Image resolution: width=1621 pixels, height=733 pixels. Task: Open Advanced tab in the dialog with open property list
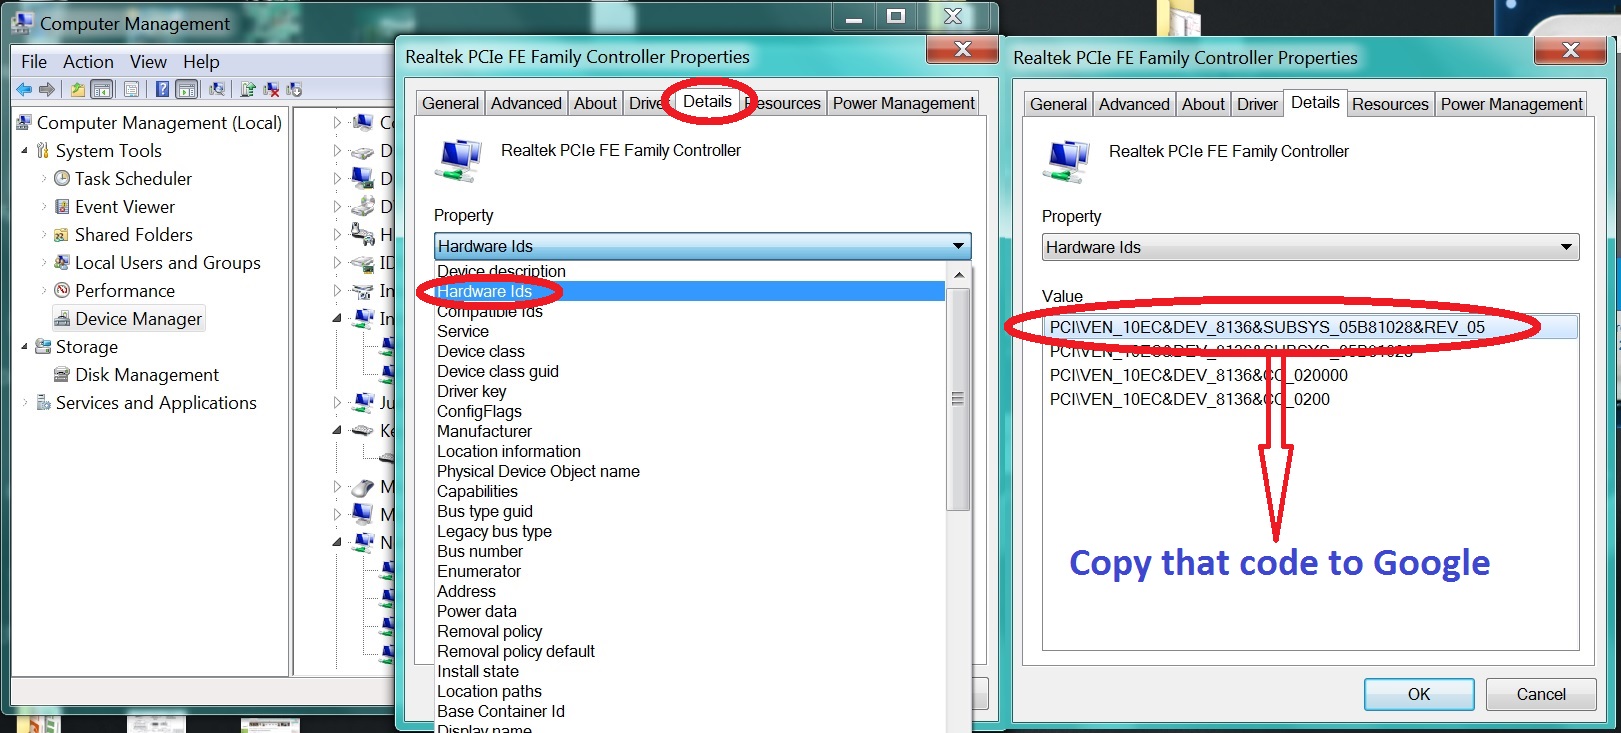(526, 103)
